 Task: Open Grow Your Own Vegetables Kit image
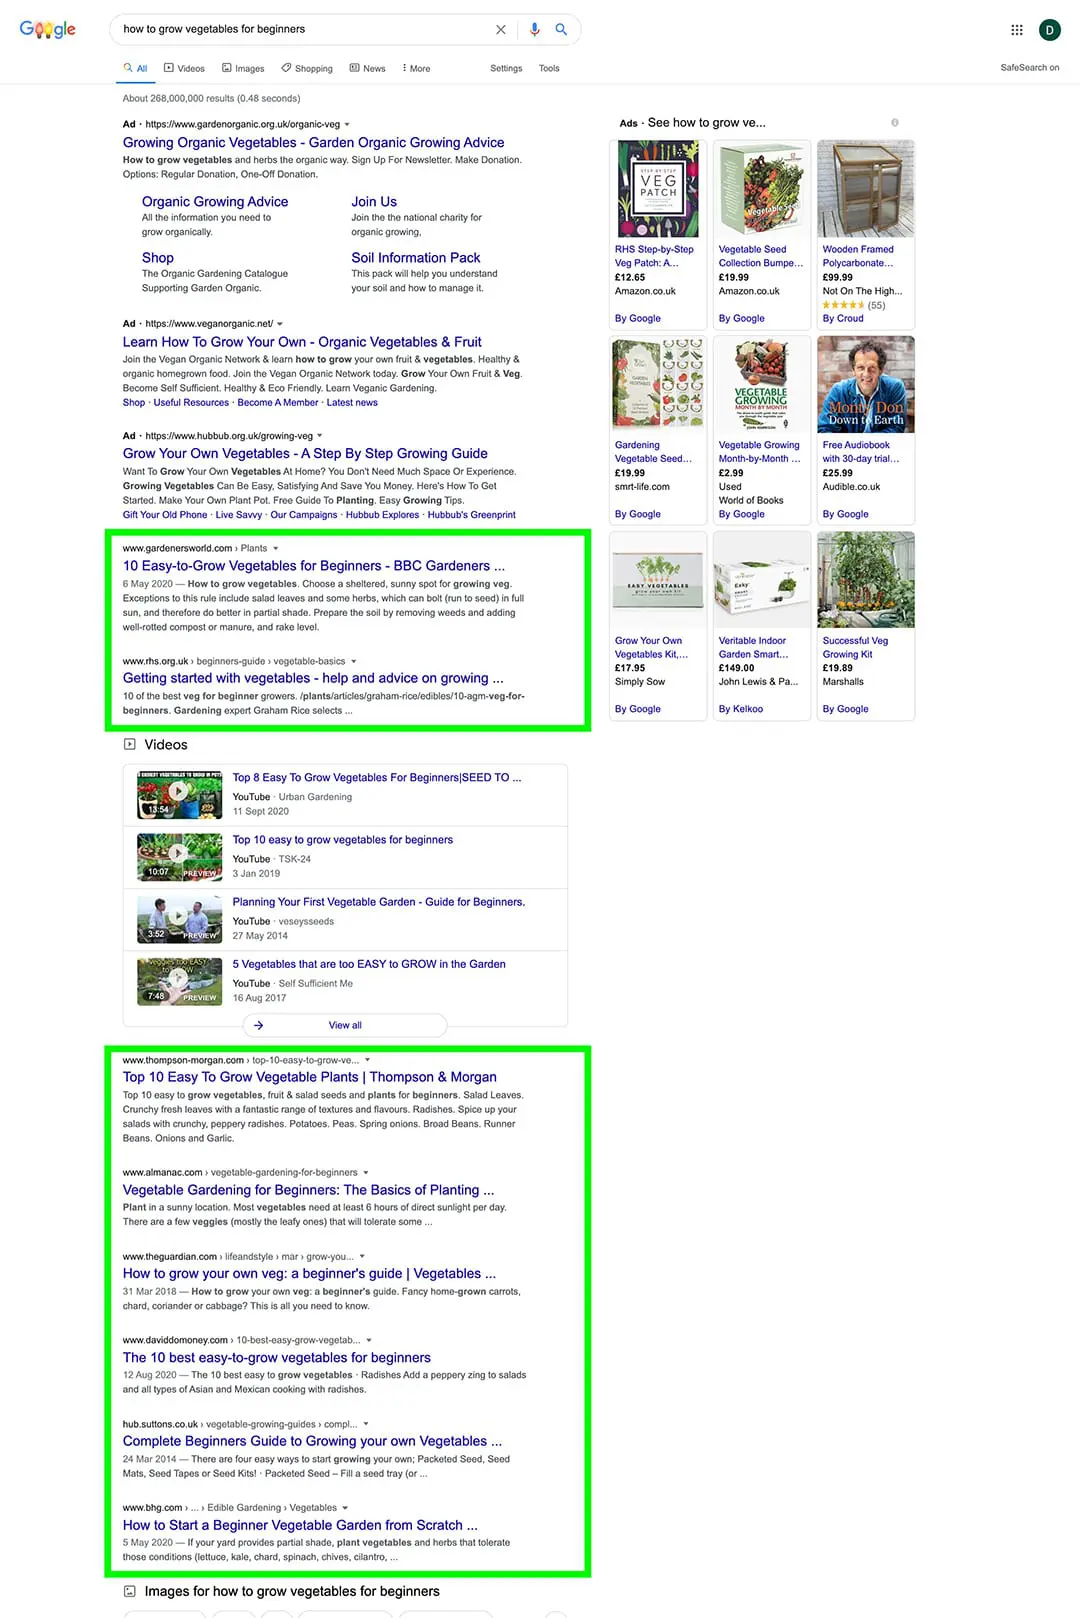click(x=658, y=580)
